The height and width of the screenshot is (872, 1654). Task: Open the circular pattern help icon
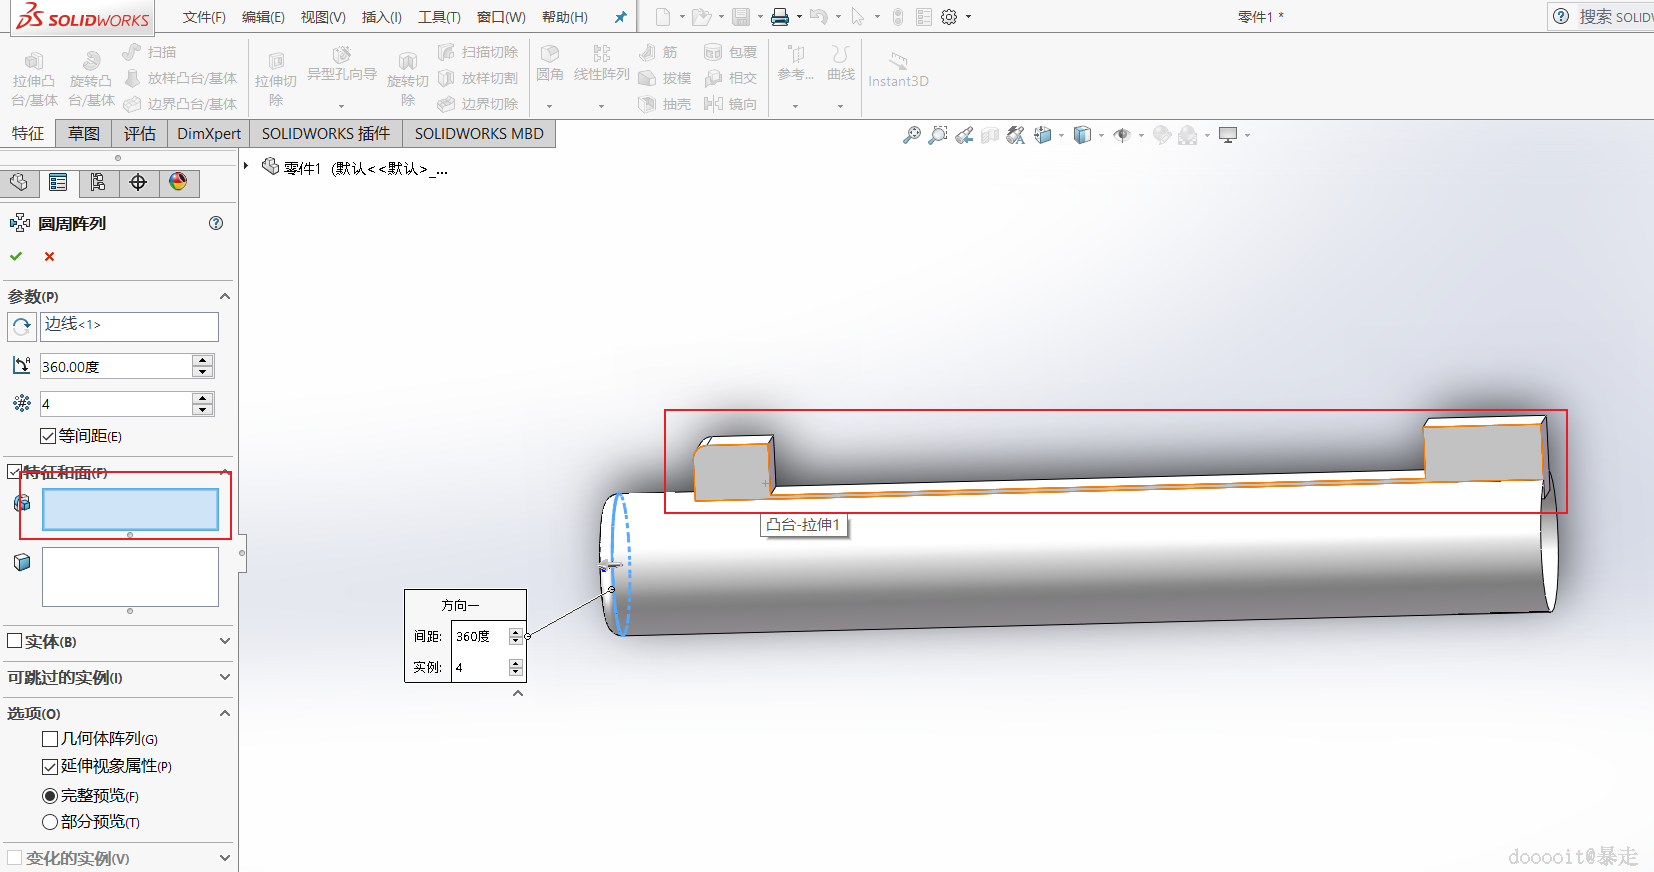coord(216,223)
